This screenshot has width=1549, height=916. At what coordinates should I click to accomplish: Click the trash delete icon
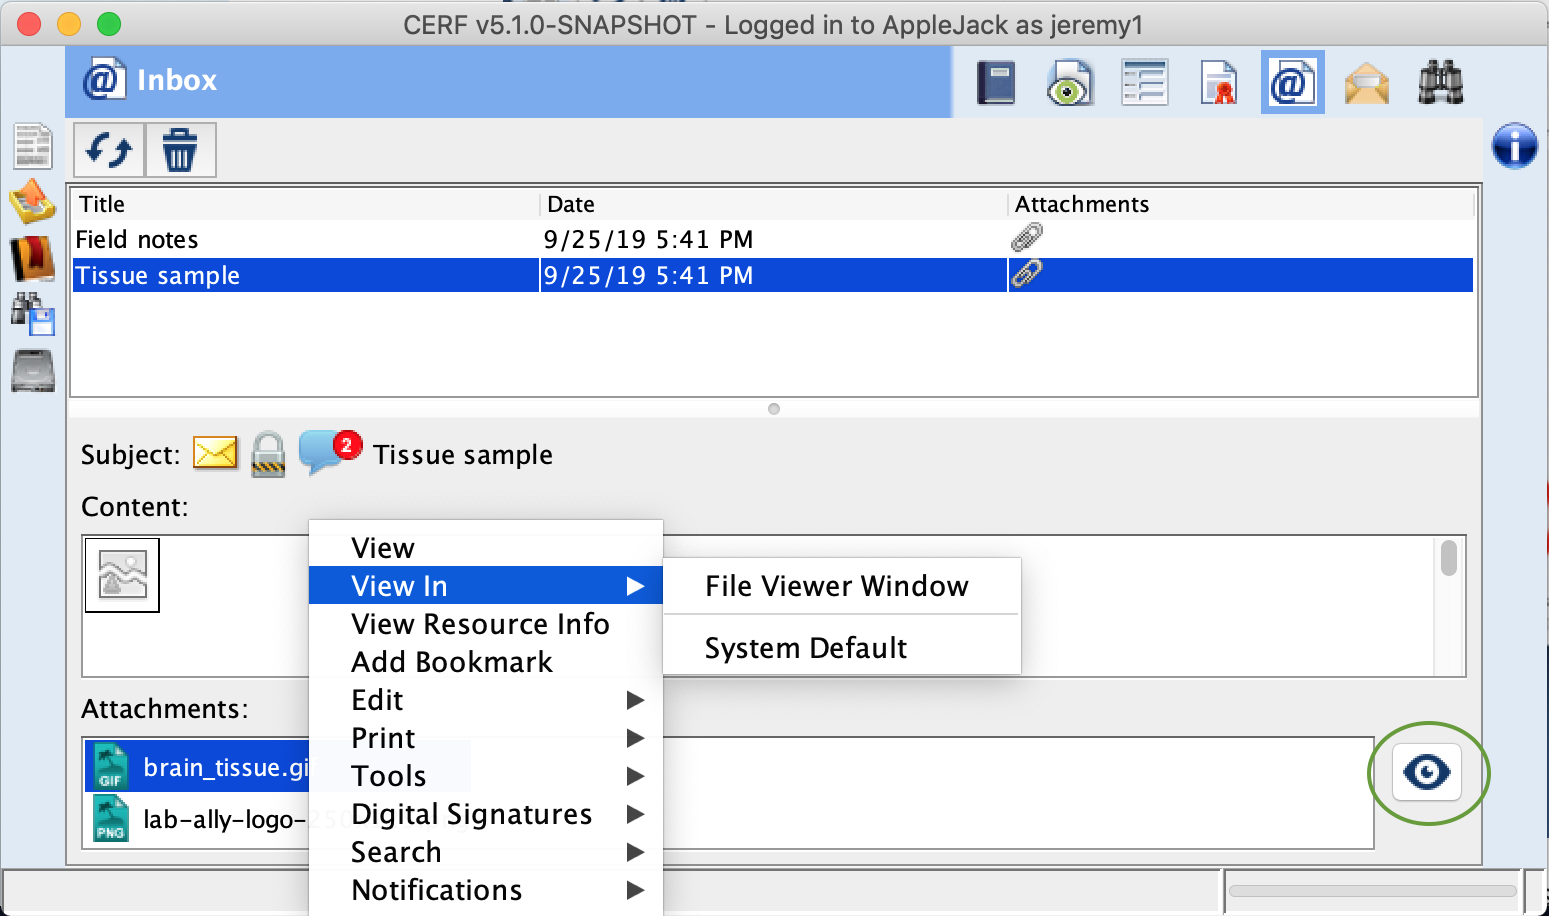180,151
